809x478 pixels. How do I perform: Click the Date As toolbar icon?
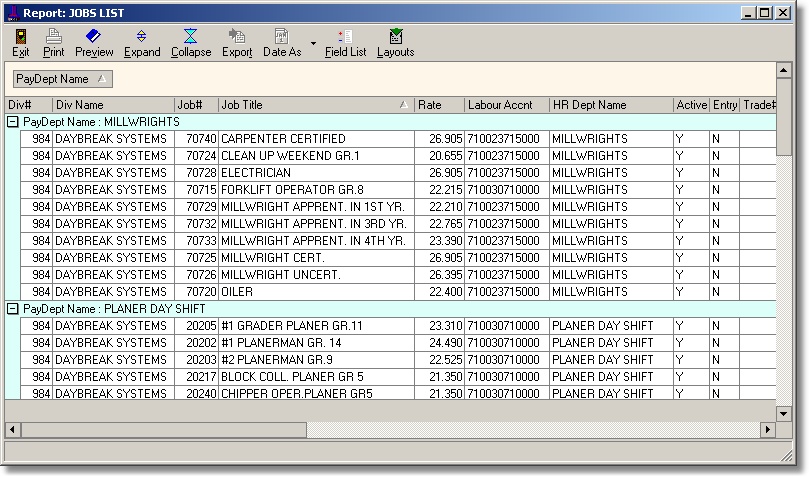coord(282,43)
